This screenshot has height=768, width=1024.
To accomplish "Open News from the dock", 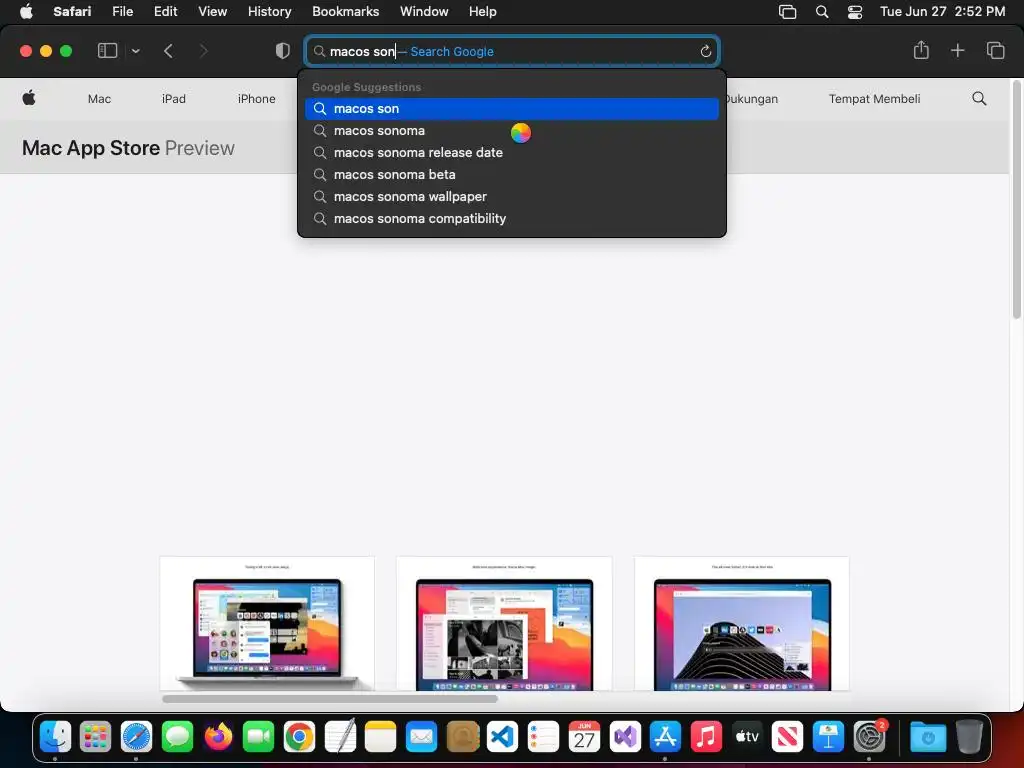I will click(x=788, y=737).
